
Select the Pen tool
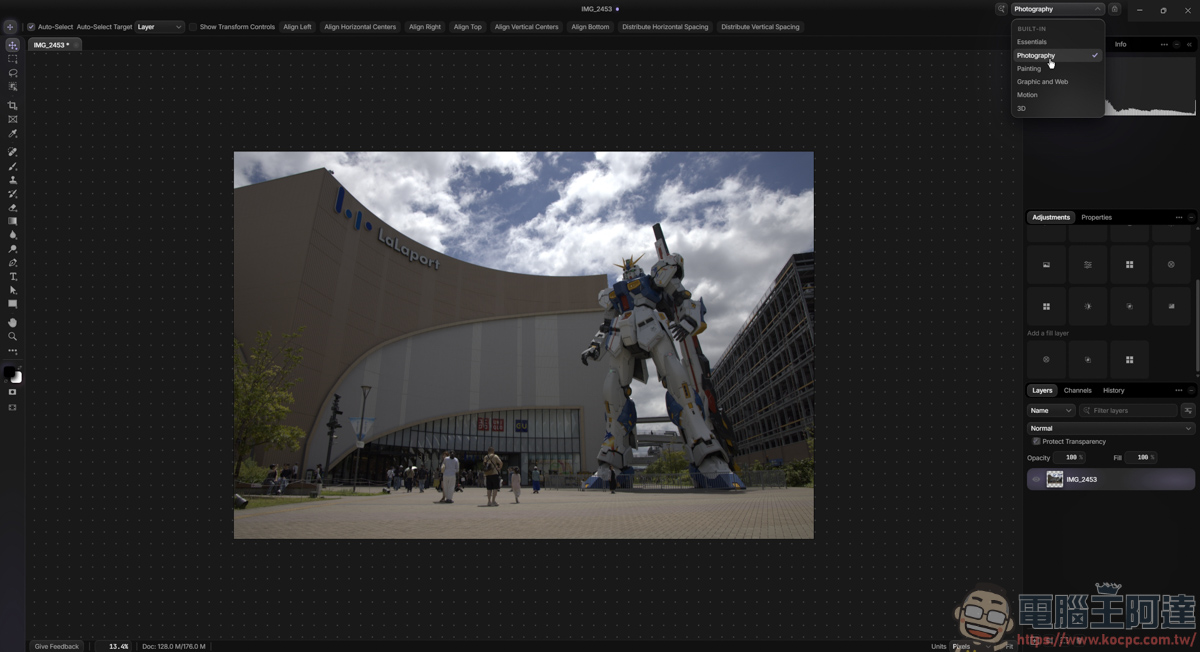(x=13, y=263)
